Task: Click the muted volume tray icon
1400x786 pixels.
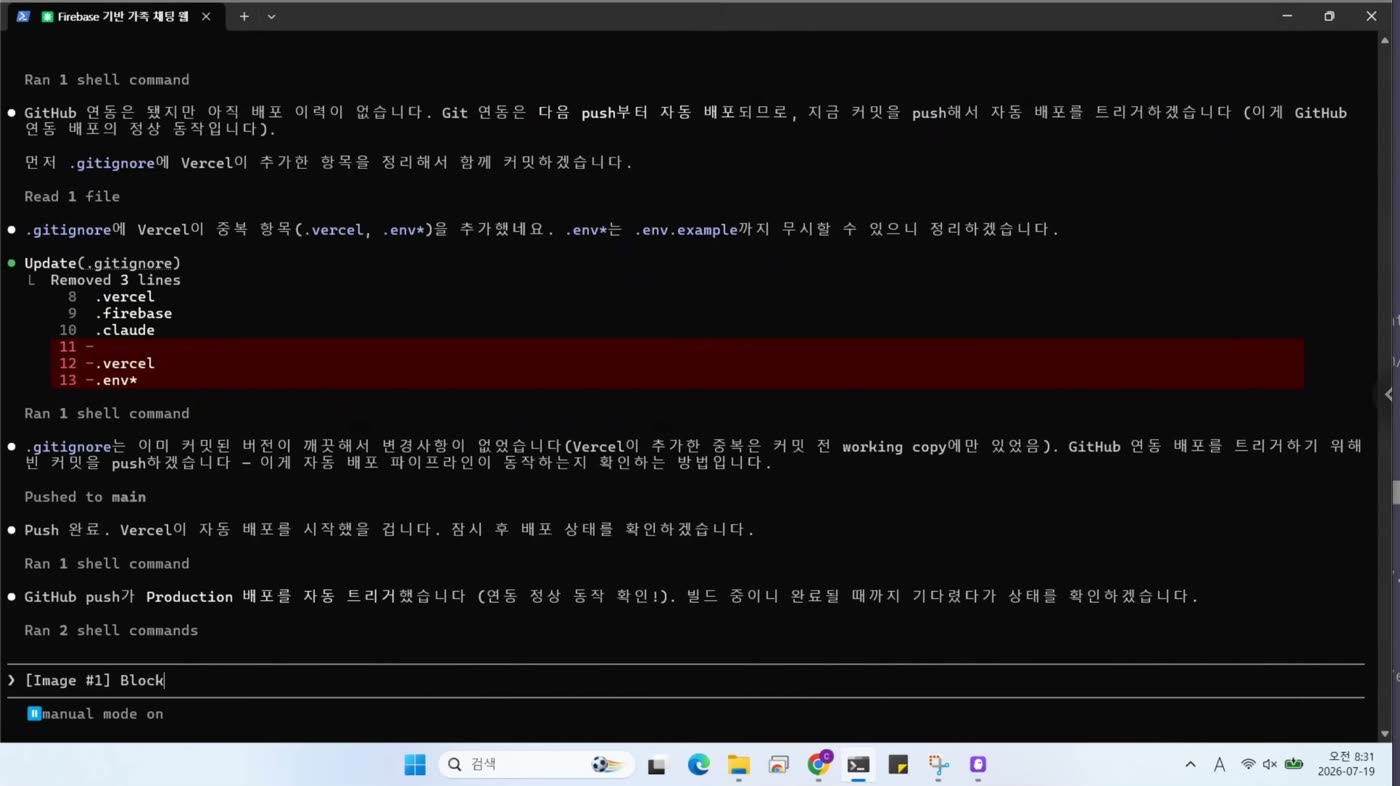Action: [x=1270, y=765]
